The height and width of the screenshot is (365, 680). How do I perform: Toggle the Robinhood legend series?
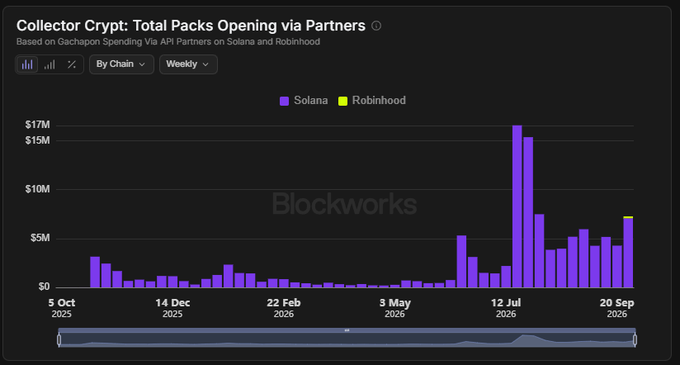pos(372,101)
